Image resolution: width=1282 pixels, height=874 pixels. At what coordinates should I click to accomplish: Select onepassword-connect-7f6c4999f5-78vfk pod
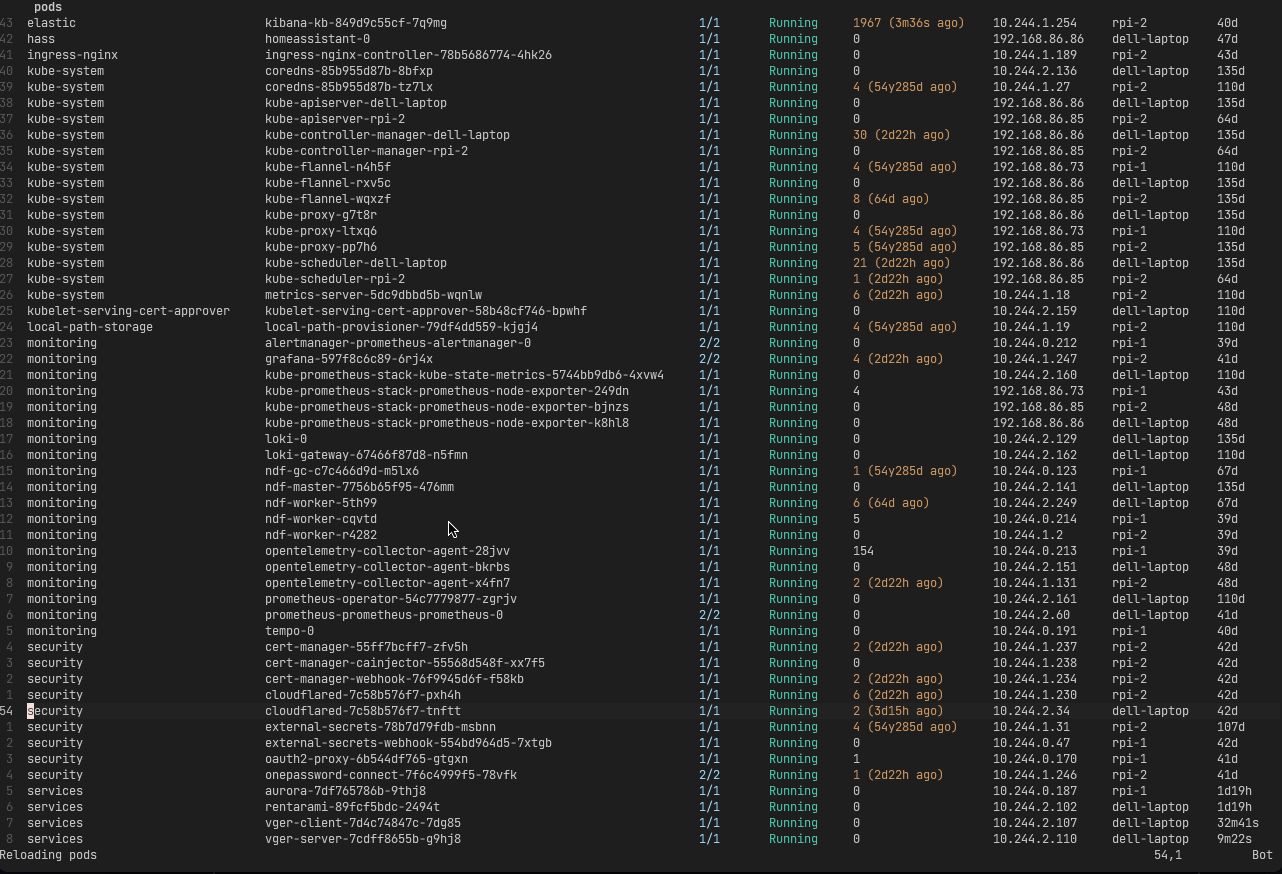391,775
